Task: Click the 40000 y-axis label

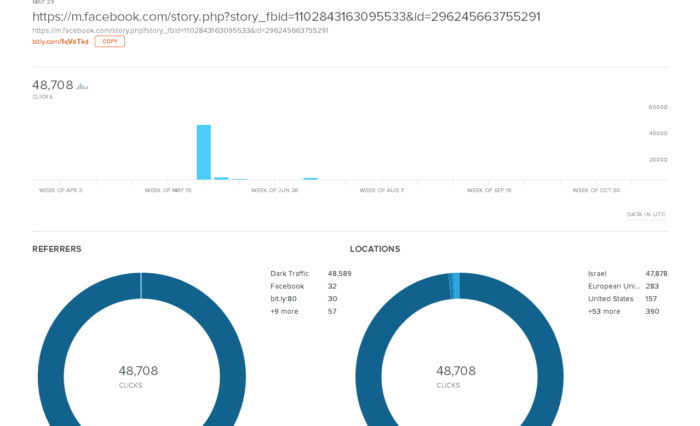Action: [658, 134]
